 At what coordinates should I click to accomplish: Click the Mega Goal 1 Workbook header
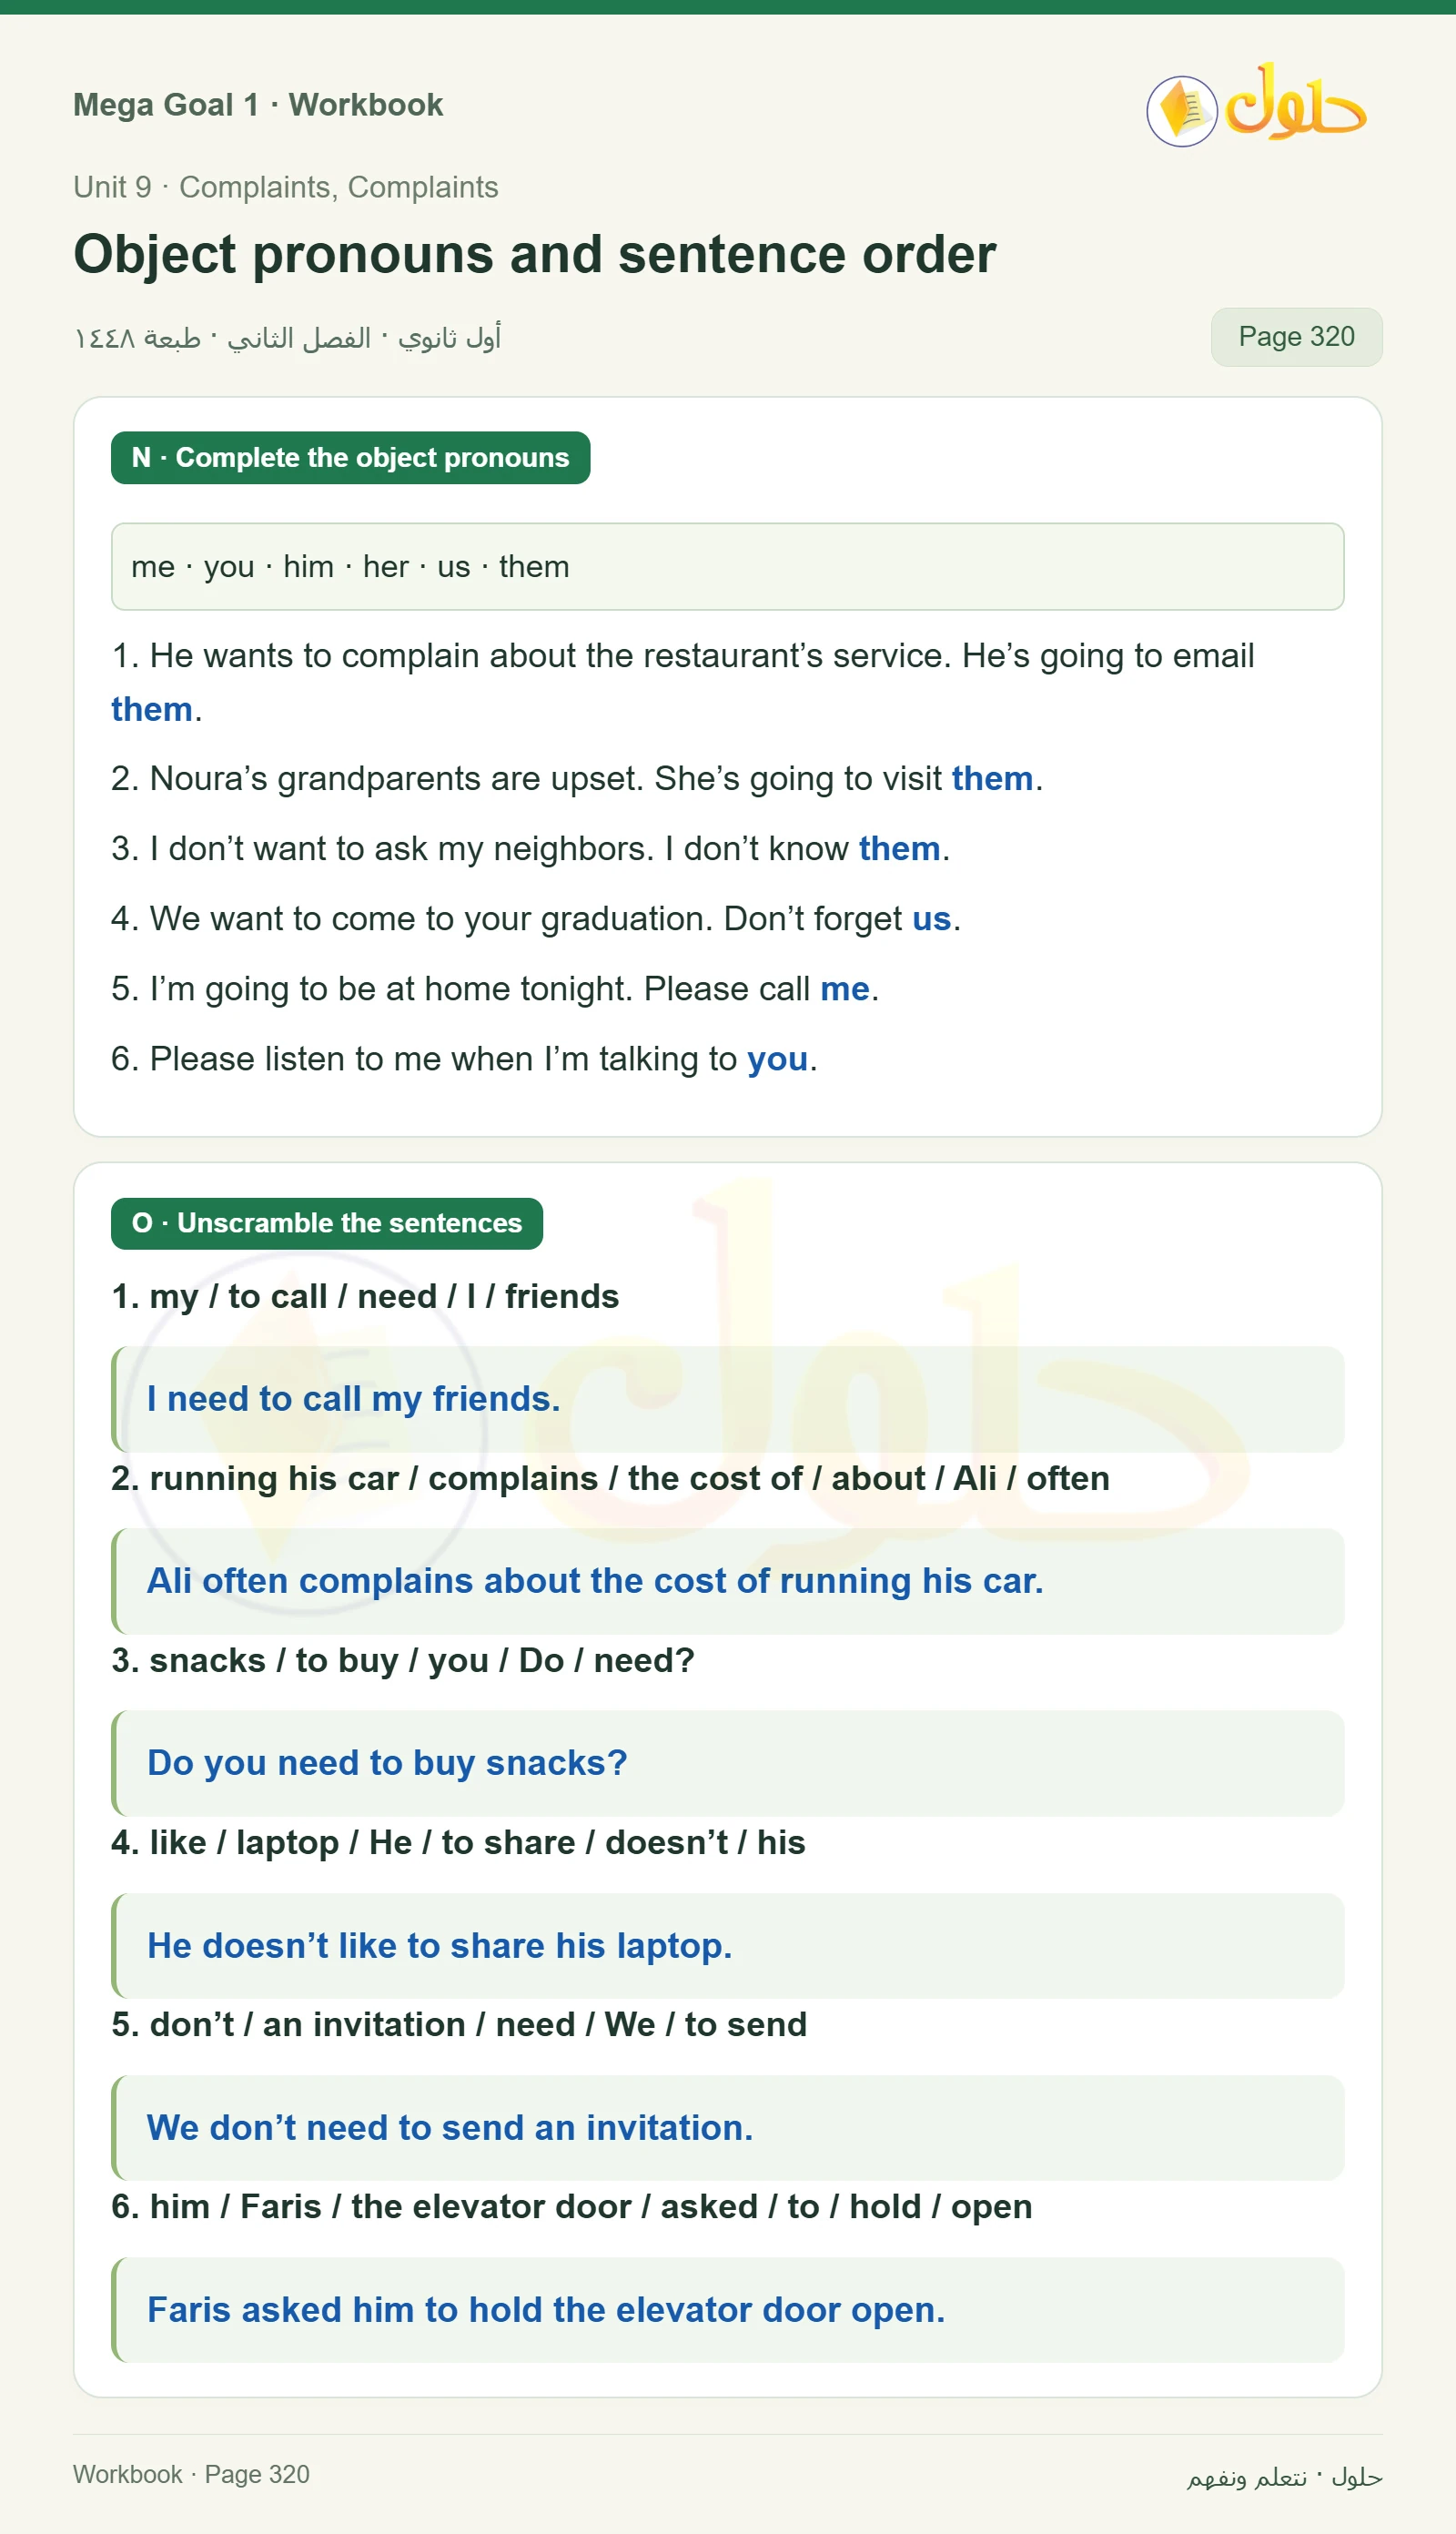pyautogui.click(x=258, y=105)
